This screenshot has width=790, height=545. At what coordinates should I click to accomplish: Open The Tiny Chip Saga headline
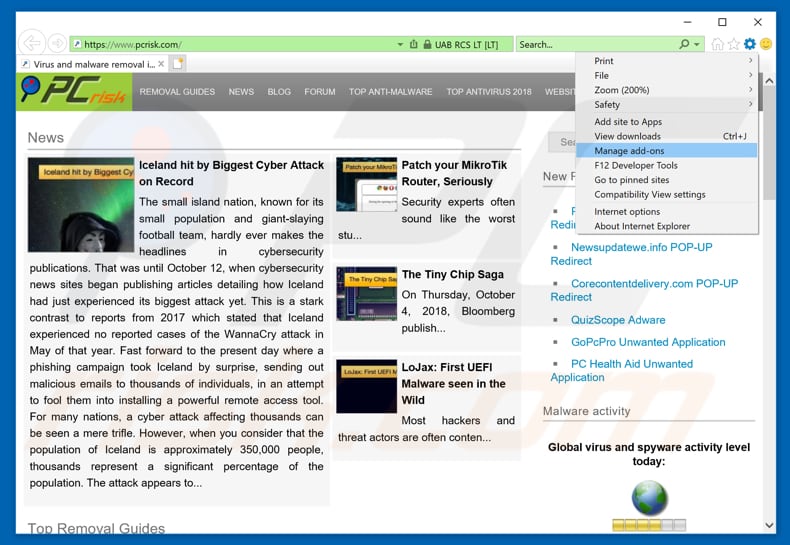click(x=452, y=275)
